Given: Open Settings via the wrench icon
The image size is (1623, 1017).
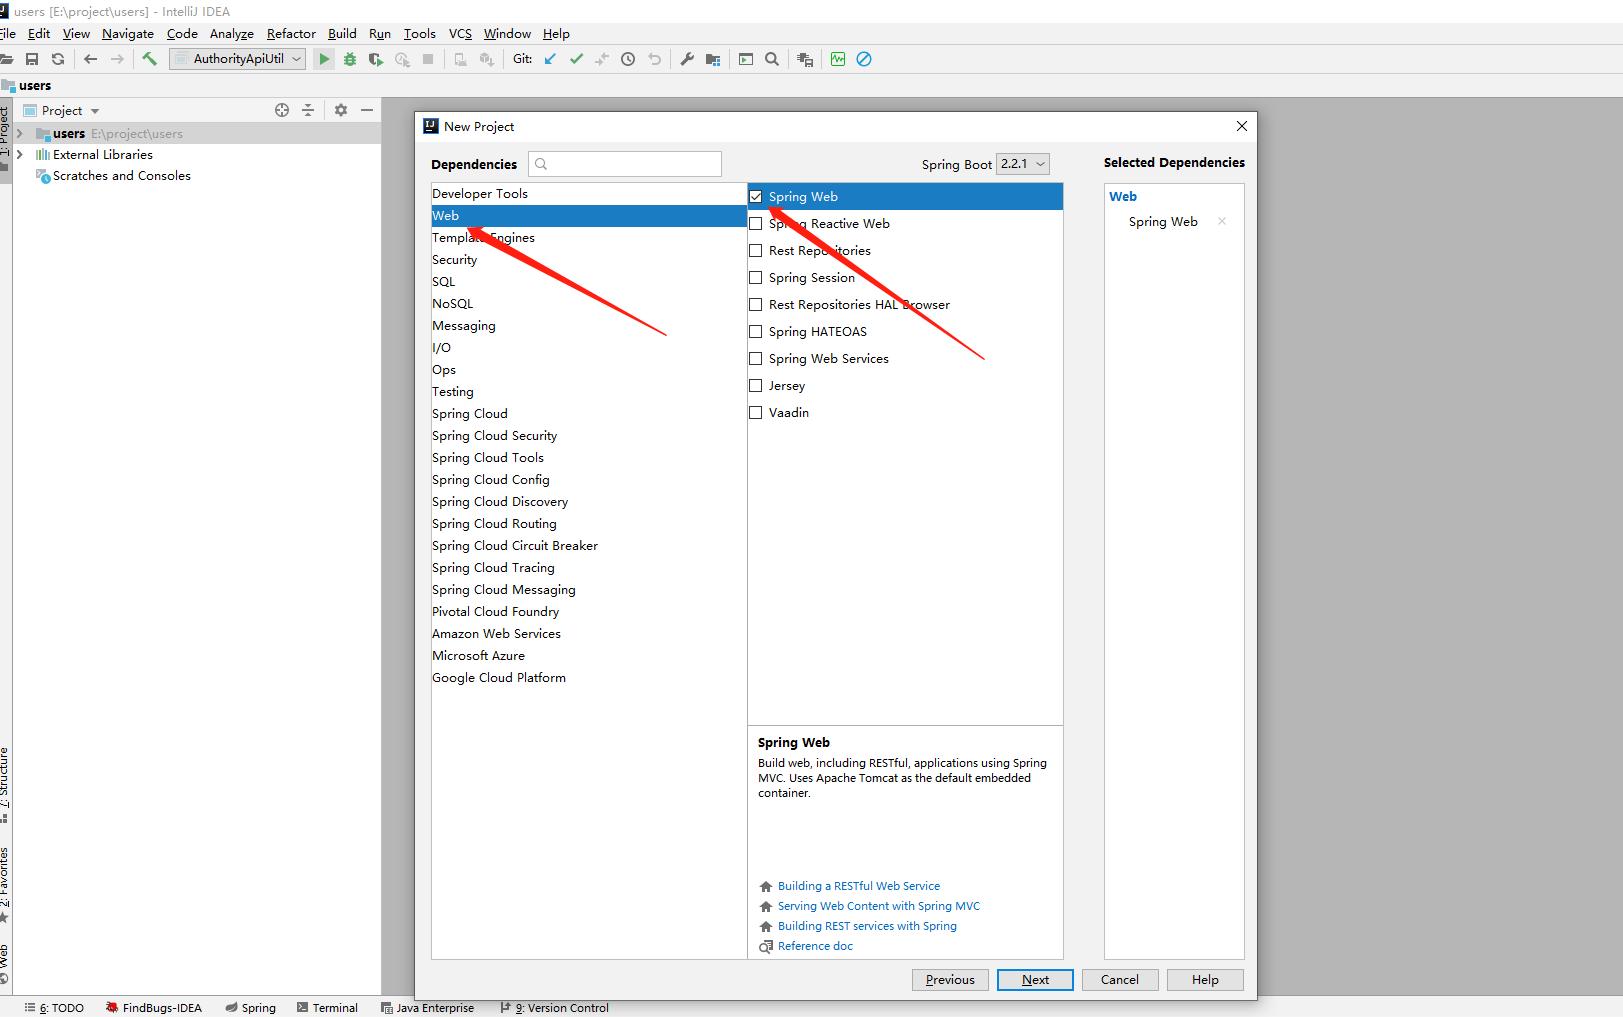Looking at the screenshot, I should tap(687, 59).
